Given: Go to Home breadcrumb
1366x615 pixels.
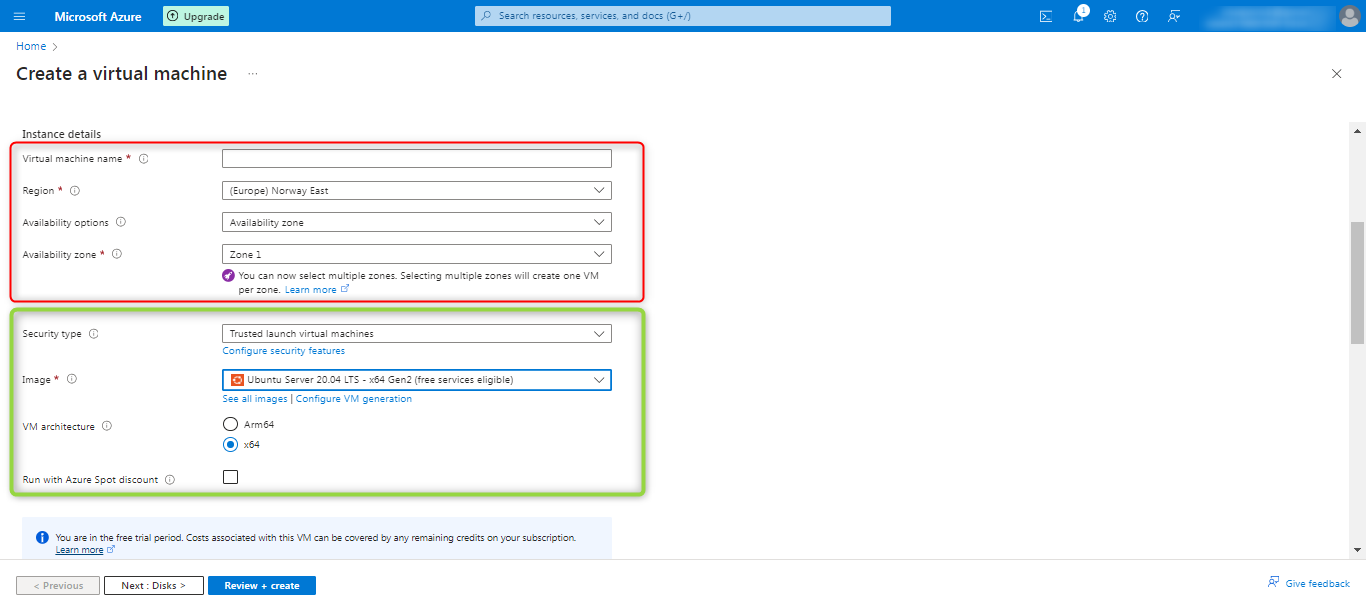Looking at the screenshot, I should (31, 46).
